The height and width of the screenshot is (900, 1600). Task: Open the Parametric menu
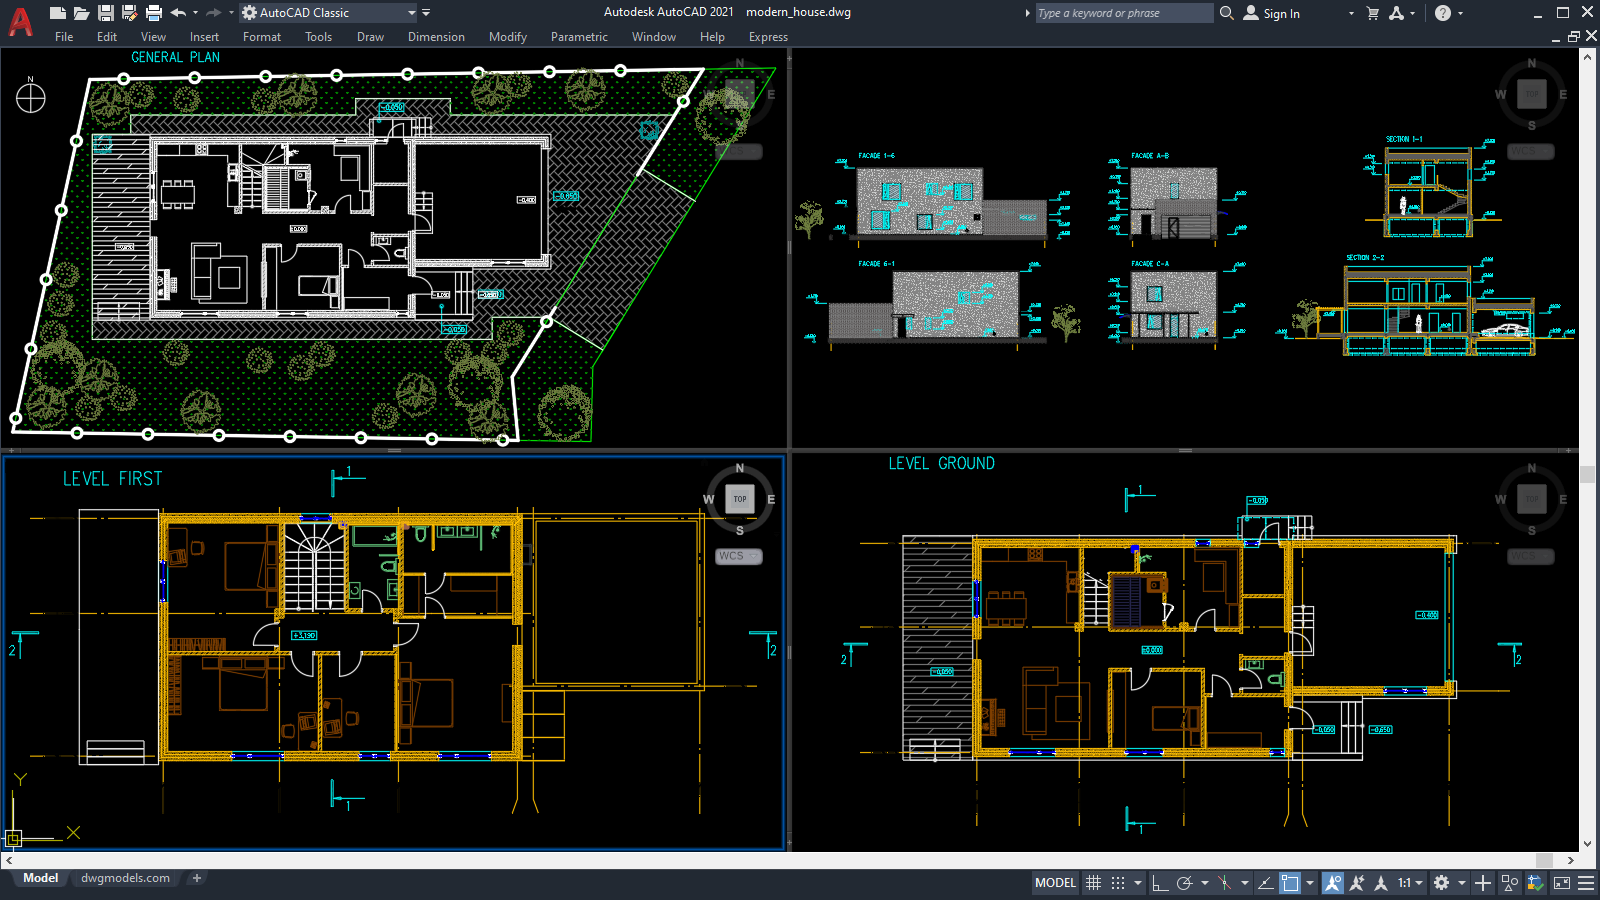pos(579,37)
